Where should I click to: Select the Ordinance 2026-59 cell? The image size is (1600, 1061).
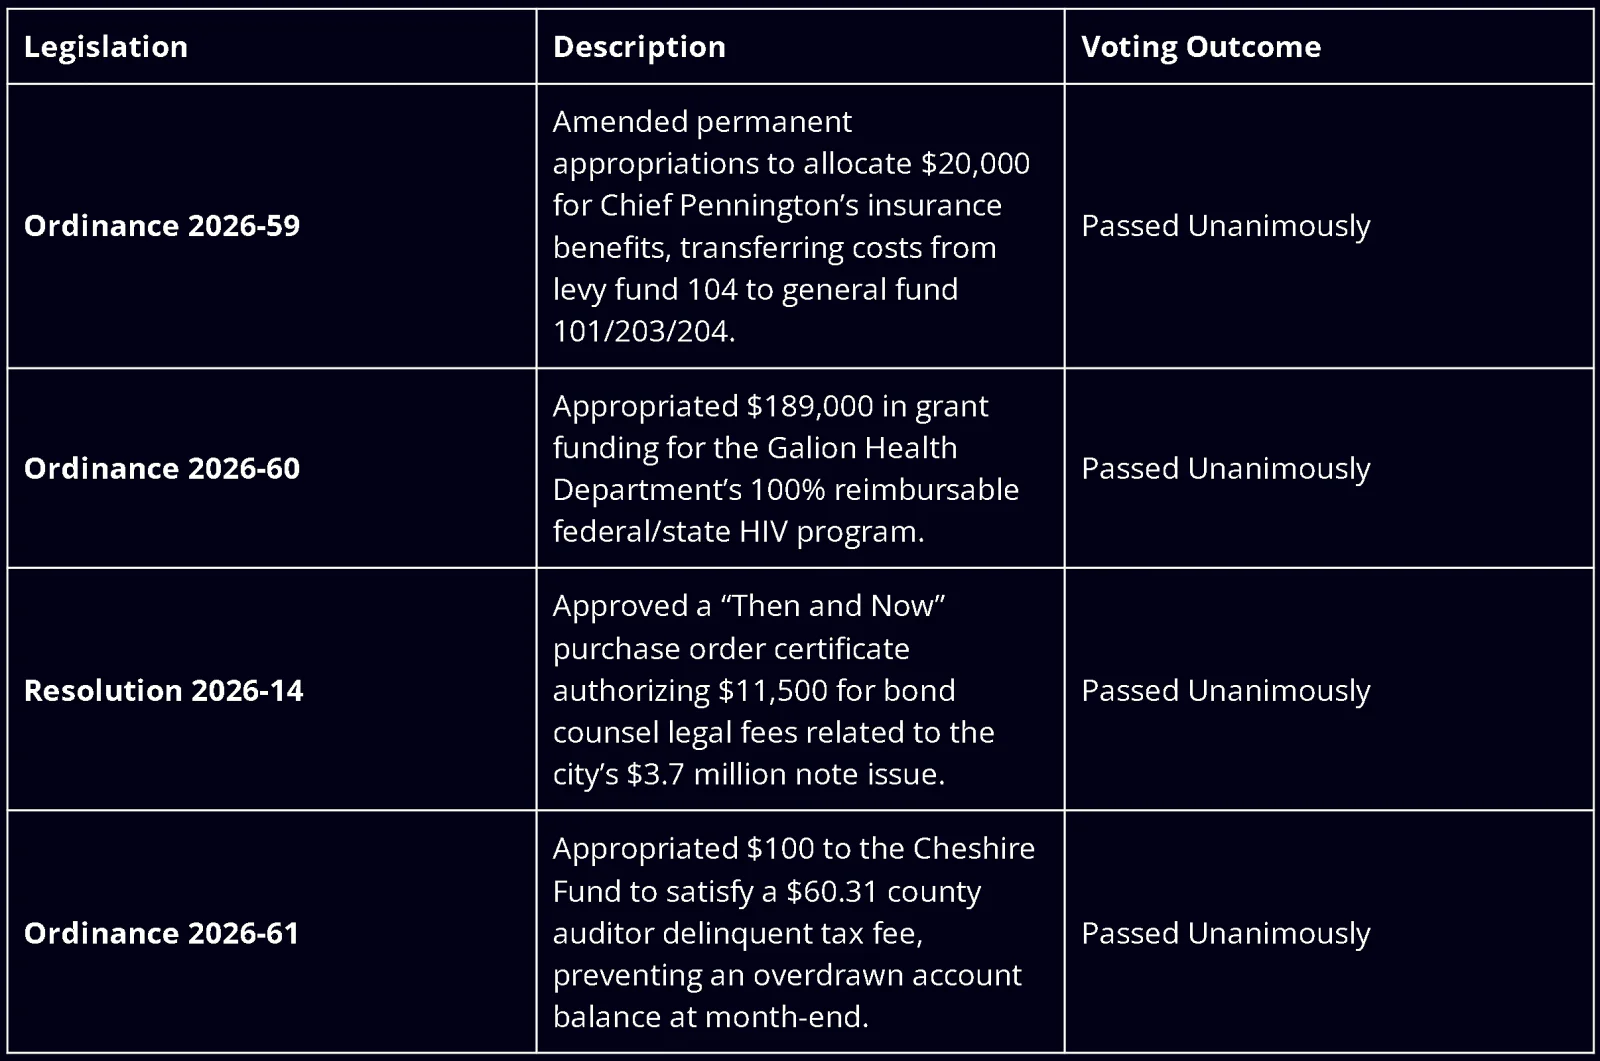tap(271, 226)
